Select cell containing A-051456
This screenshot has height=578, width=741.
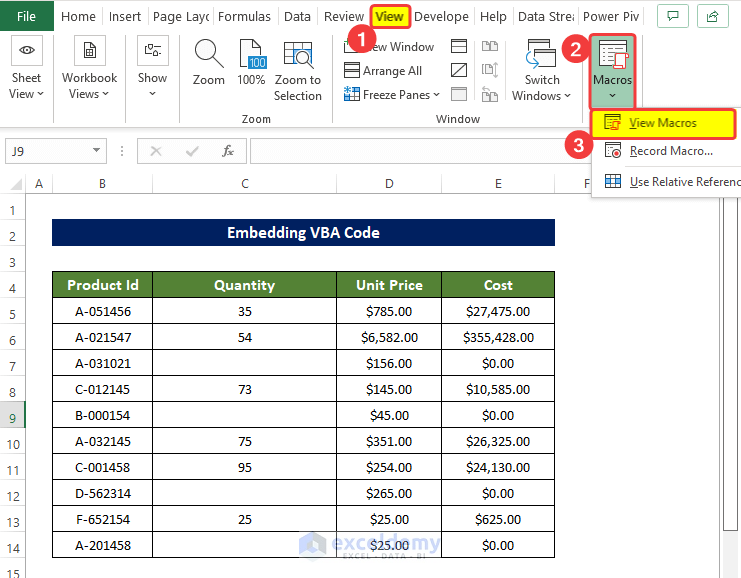103,311
